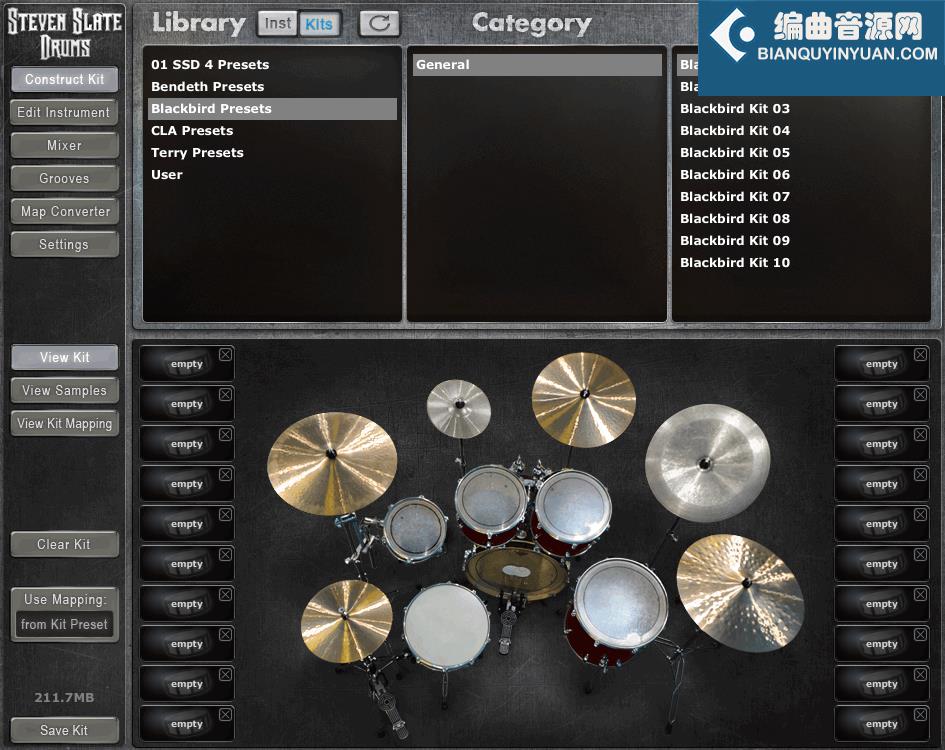
Task: Select Terry Presets library
Action: click(x=272, y=153)
